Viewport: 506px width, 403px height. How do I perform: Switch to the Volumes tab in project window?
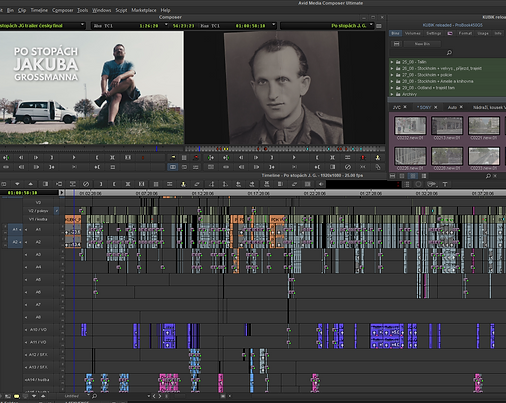(x=413, y=33)
